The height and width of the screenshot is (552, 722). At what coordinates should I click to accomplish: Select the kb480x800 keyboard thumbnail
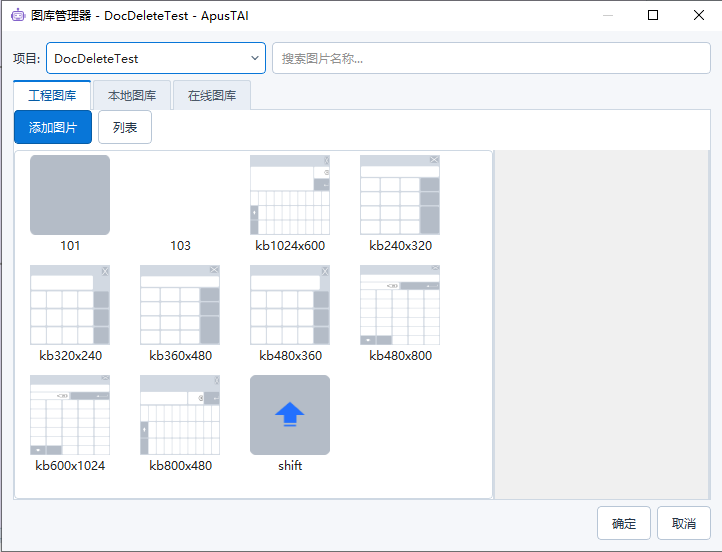click(400, 305)
